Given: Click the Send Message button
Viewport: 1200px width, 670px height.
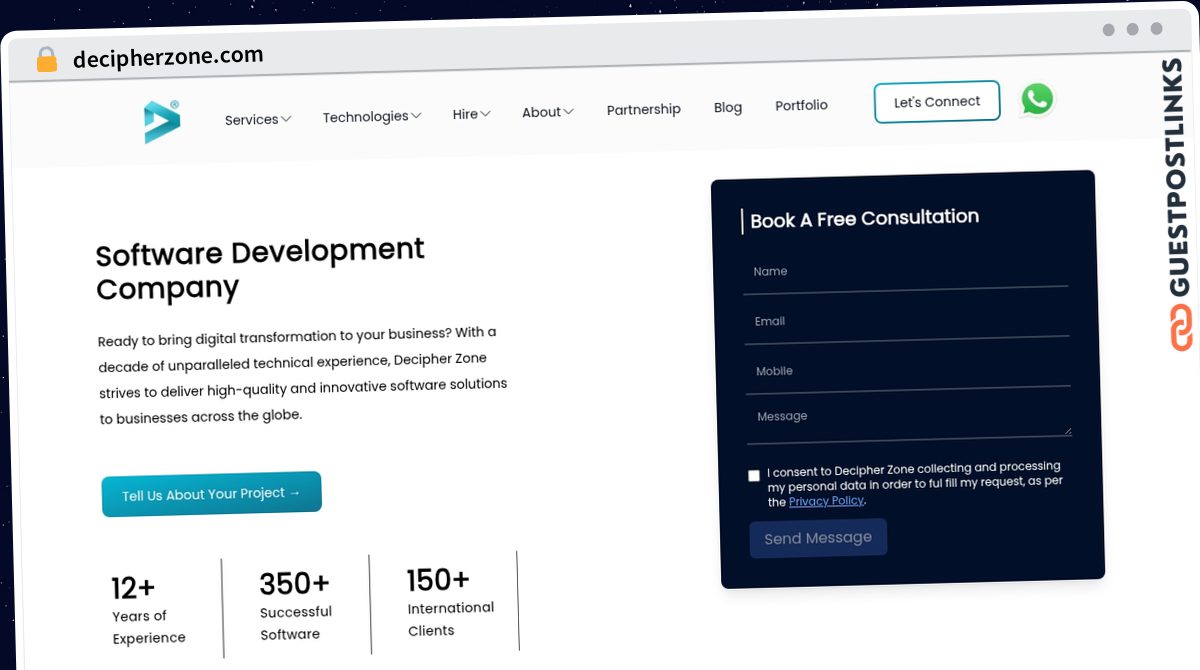Looking at the screenshot, I should click(x=818, y=538).
